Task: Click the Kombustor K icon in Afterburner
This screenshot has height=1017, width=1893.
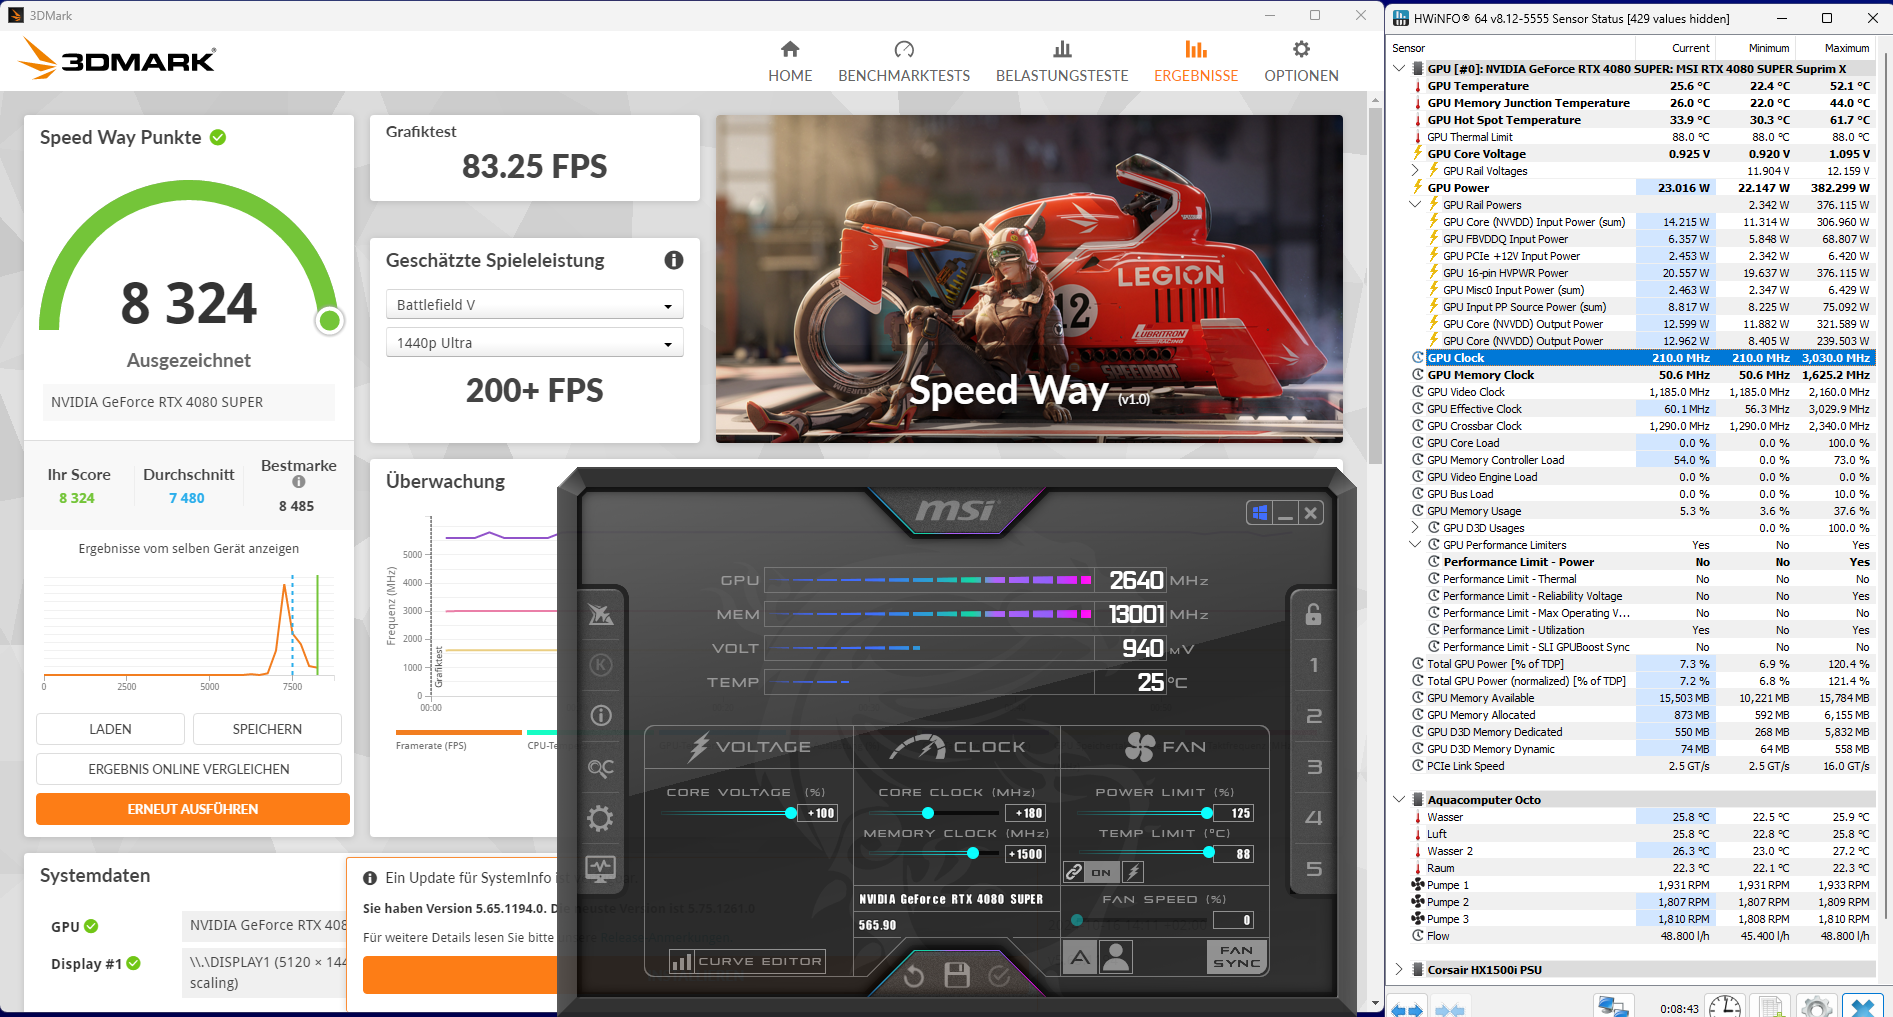Action: [601, 665]
